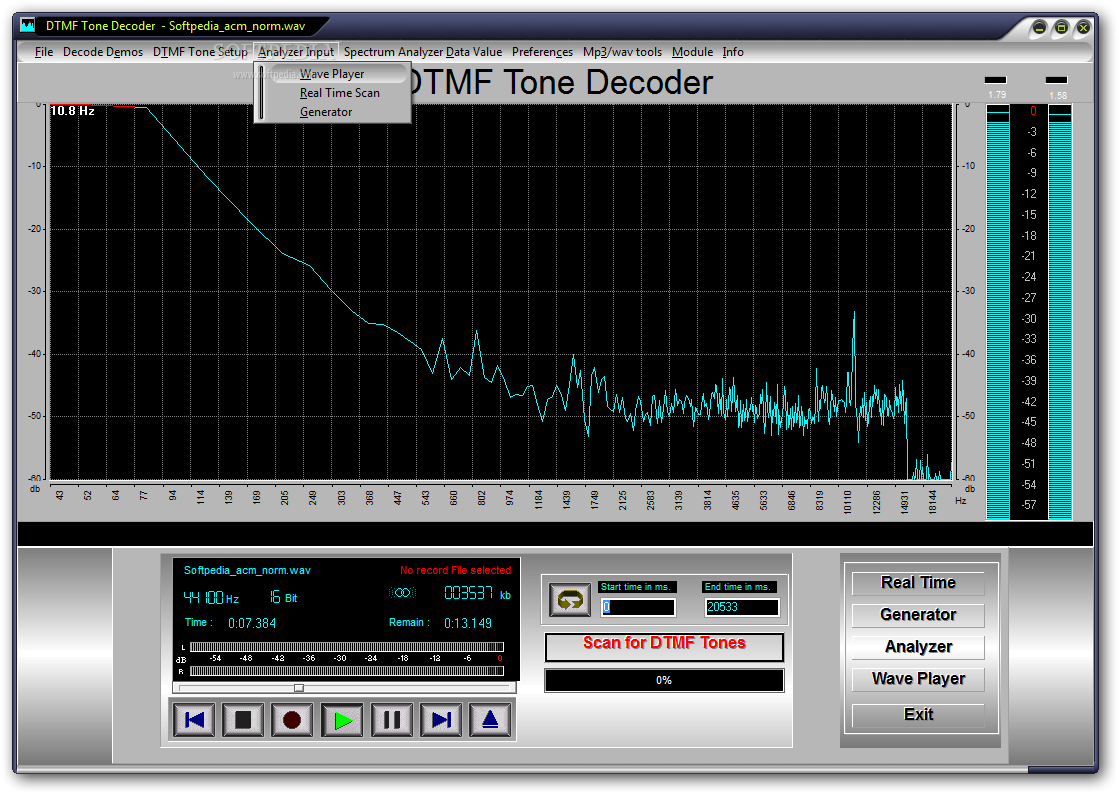The height and width of the screenshot is (794, 1119).
Task: Open Mp3/wav tools menu
Action: click(622, 52)
